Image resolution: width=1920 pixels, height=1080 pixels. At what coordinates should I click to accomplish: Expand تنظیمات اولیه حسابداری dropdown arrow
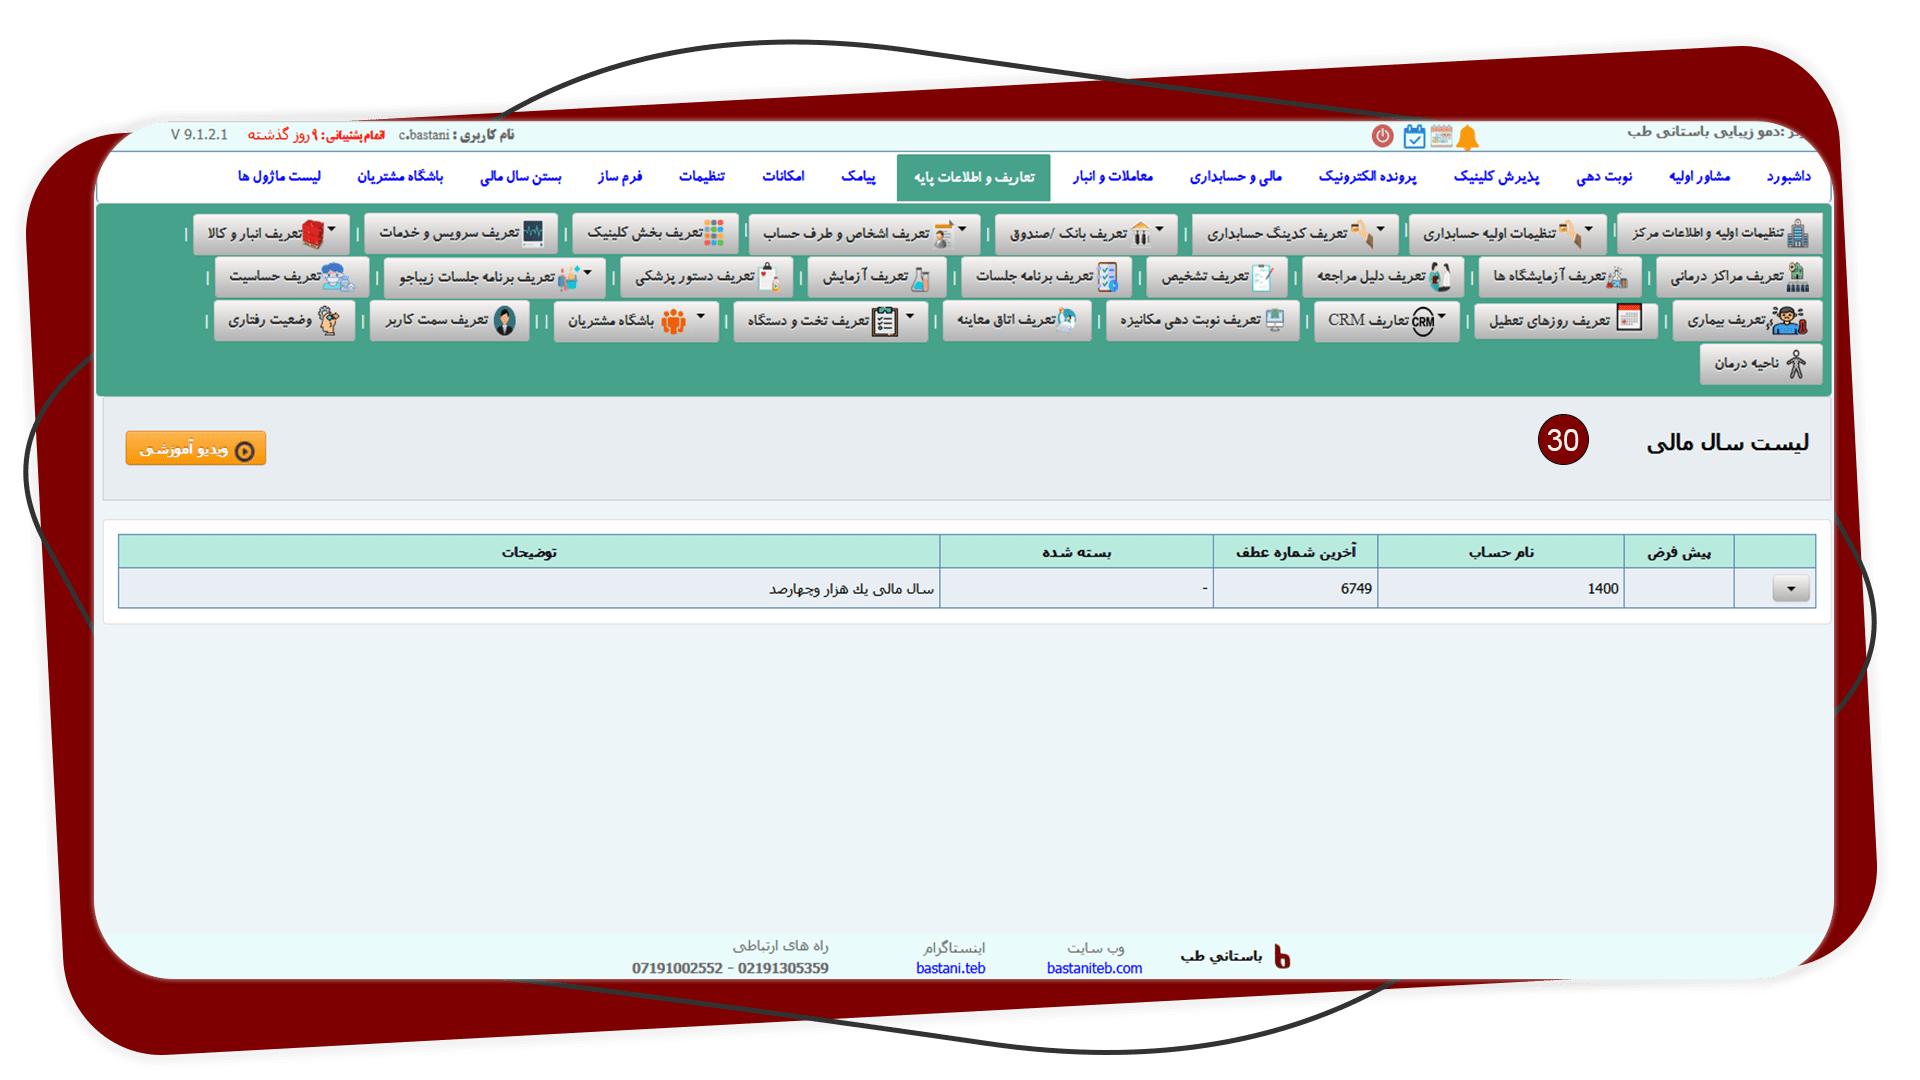click(x=1589, y=229)
